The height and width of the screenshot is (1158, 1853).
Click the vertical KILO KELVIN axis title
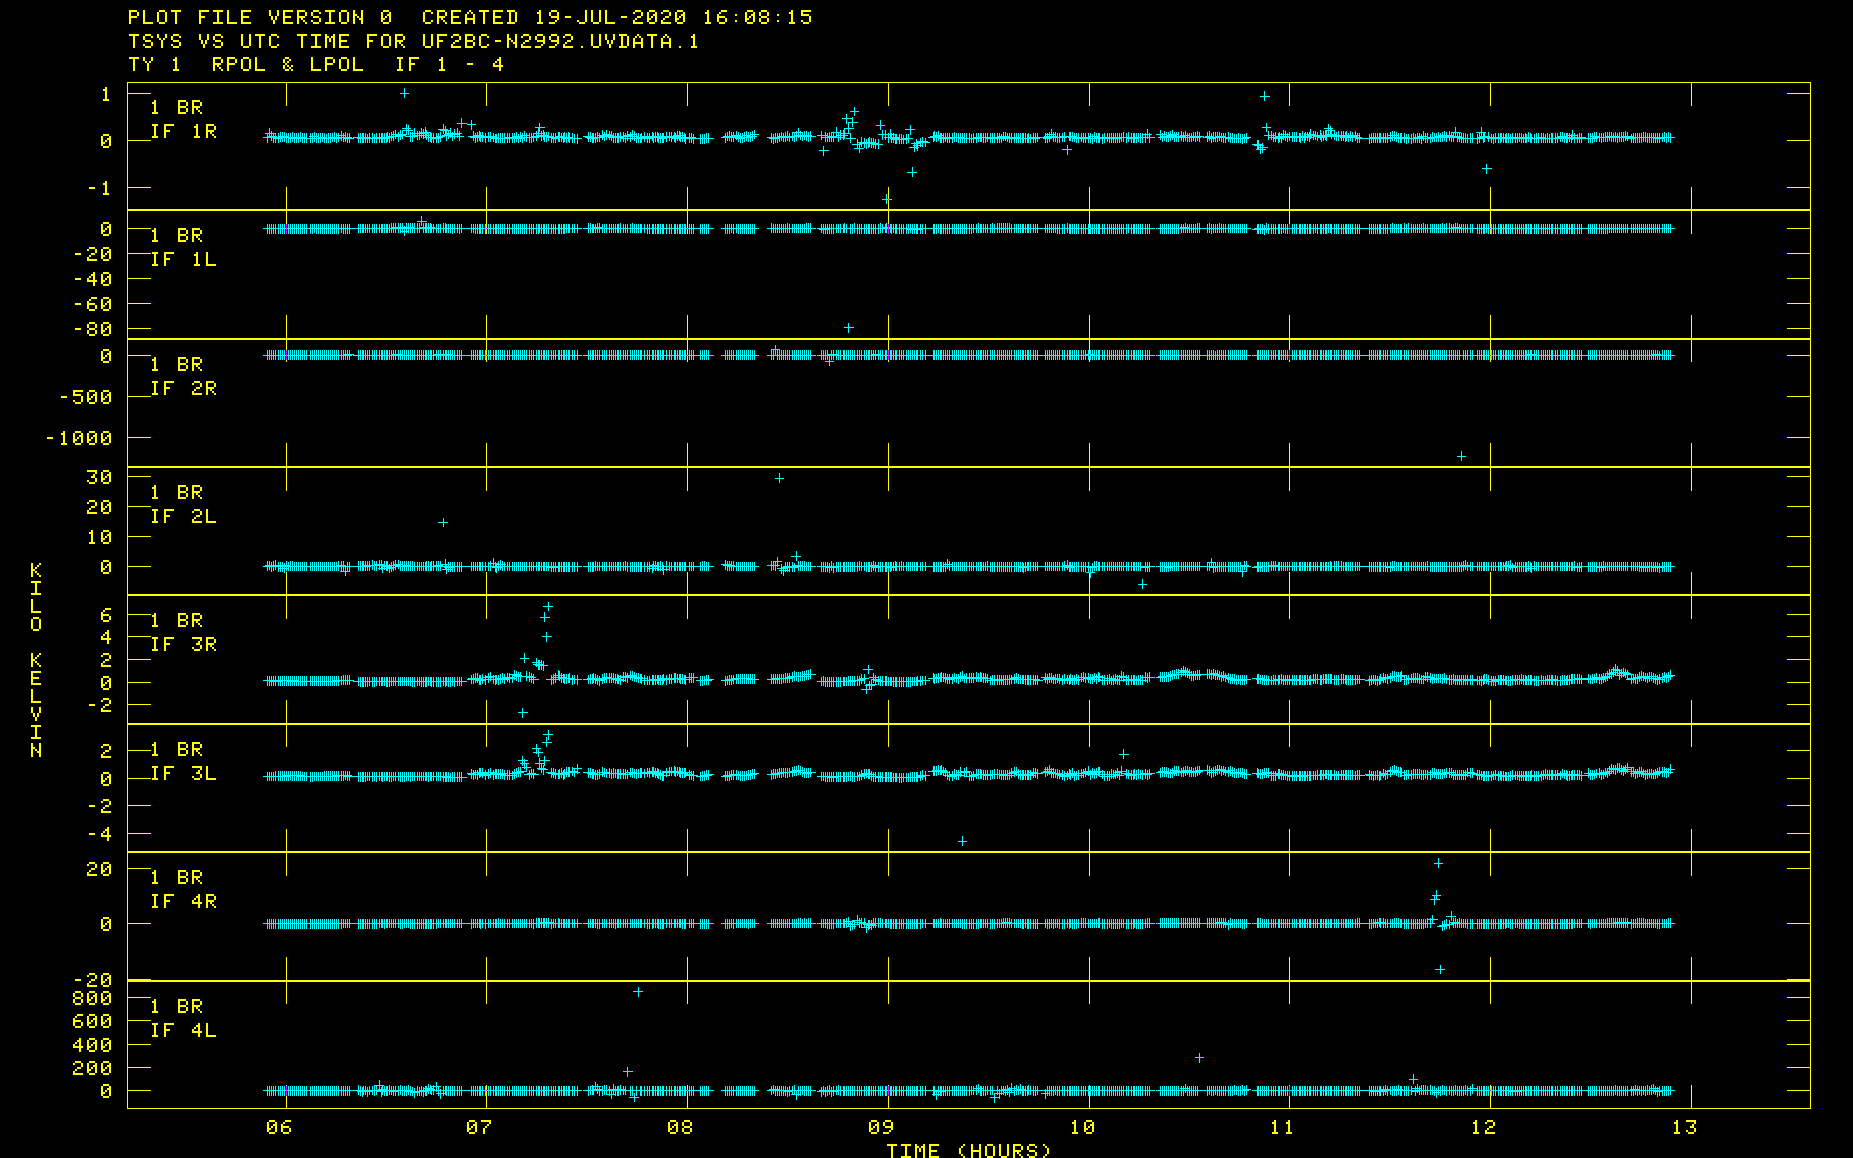point(36,660)
